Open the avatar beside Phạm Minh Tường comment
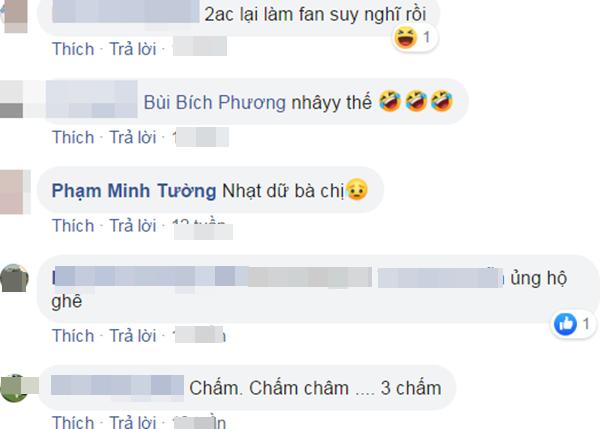 tap(14, 192)
